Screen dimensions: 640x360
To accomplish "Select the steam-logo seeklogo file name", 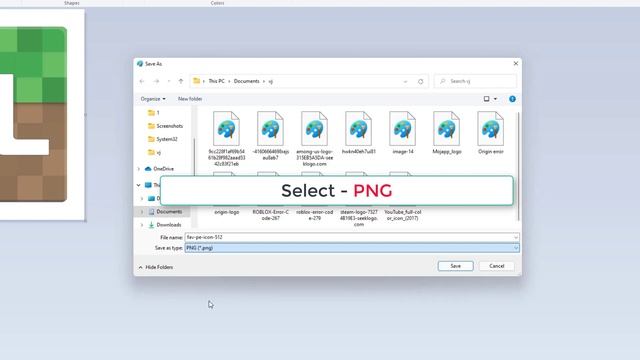I will [359, 218].
